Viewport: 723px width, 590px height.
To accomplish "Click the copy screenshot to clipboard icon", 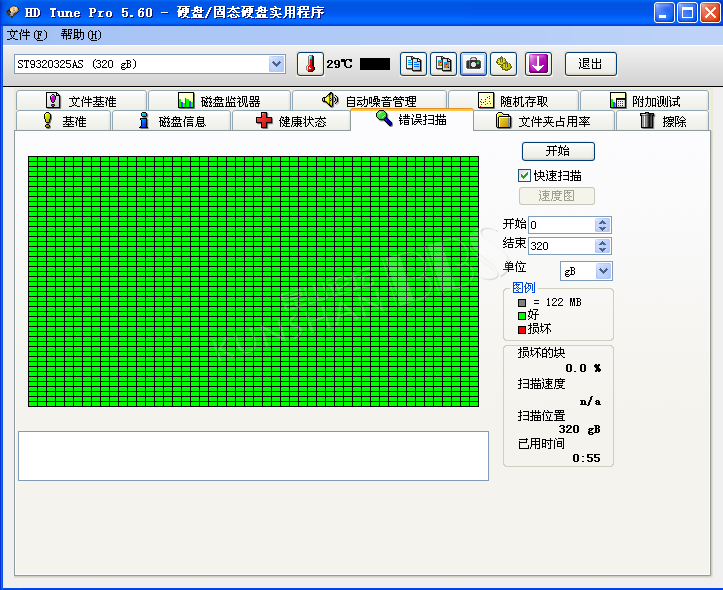I will (x=443, y=64).
